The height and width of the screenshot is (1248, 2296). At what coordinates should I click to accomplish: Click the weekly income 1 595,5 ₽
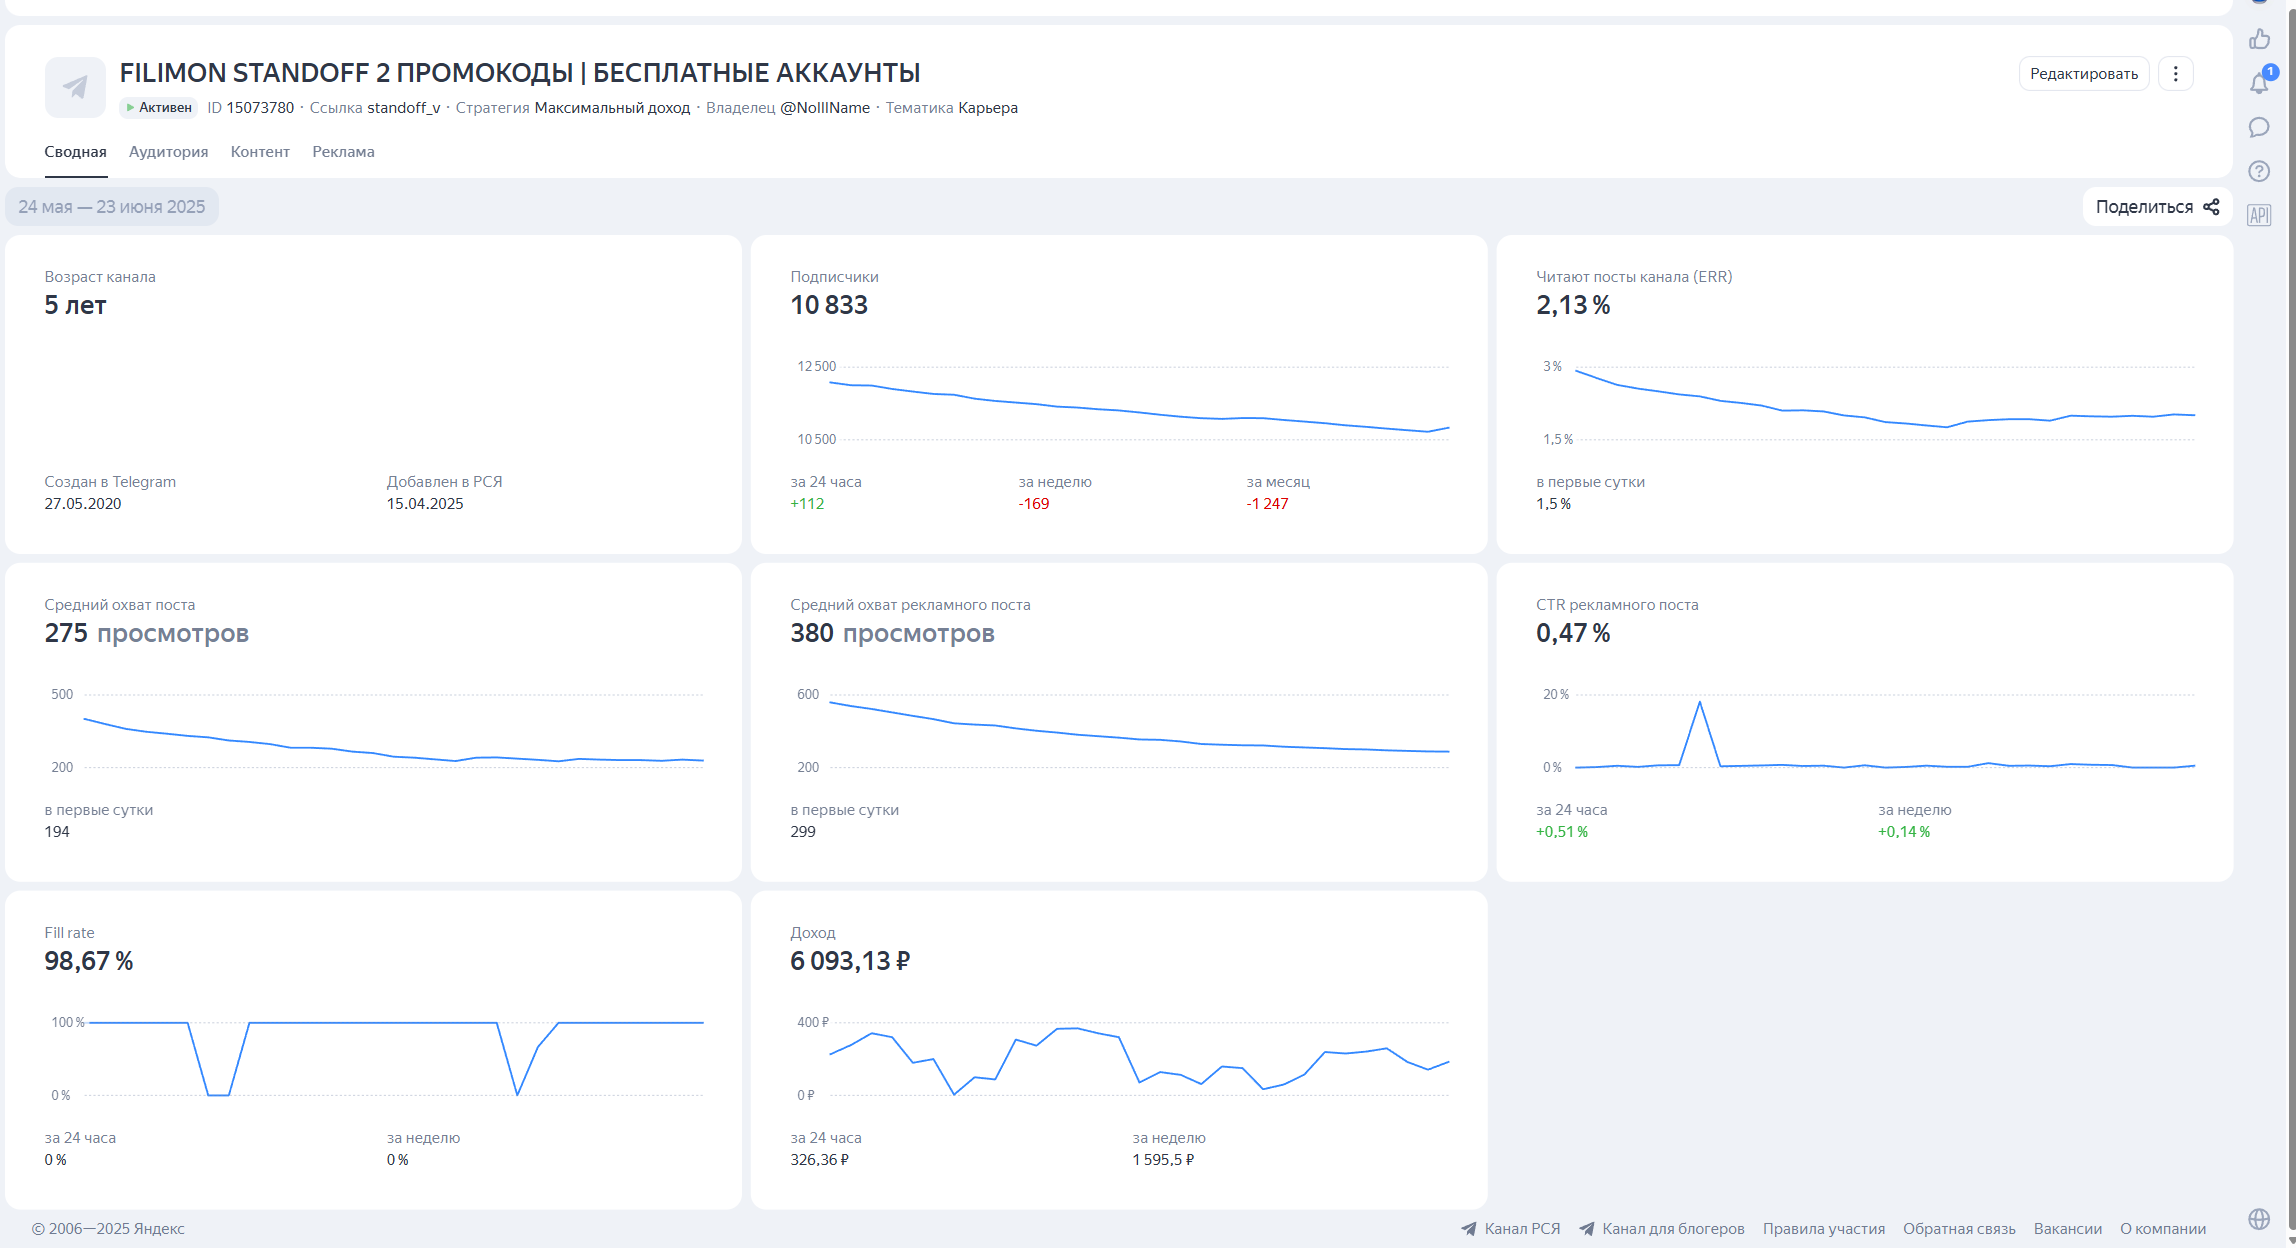click(x=1163, y=1160)
